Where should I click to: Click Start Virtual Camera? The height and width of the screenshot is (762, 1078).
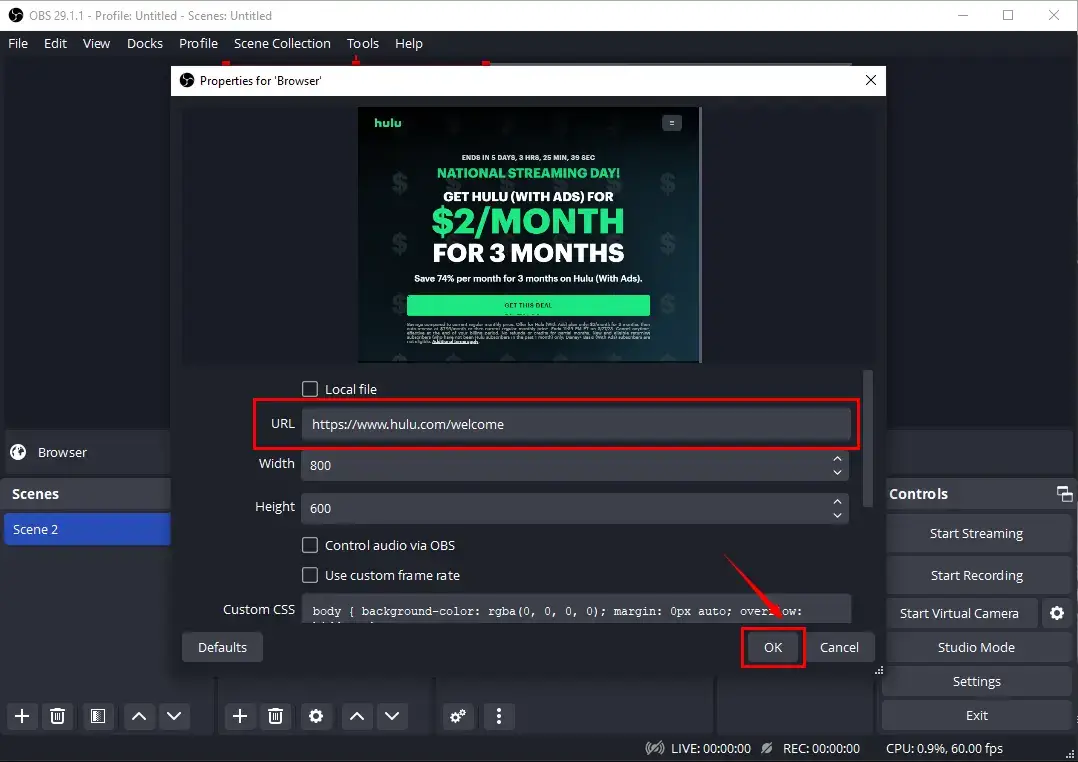click(x=960, y=613)
